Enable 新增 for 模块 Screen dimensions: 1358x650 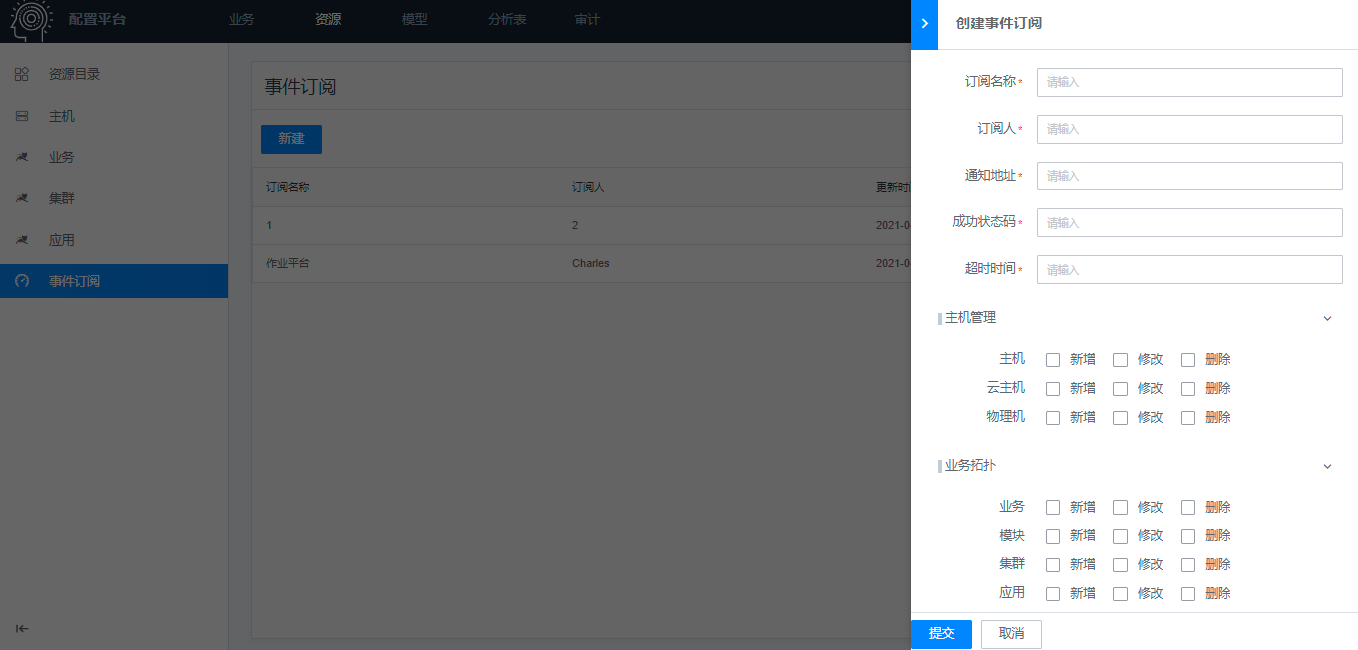click(1053, 536)
